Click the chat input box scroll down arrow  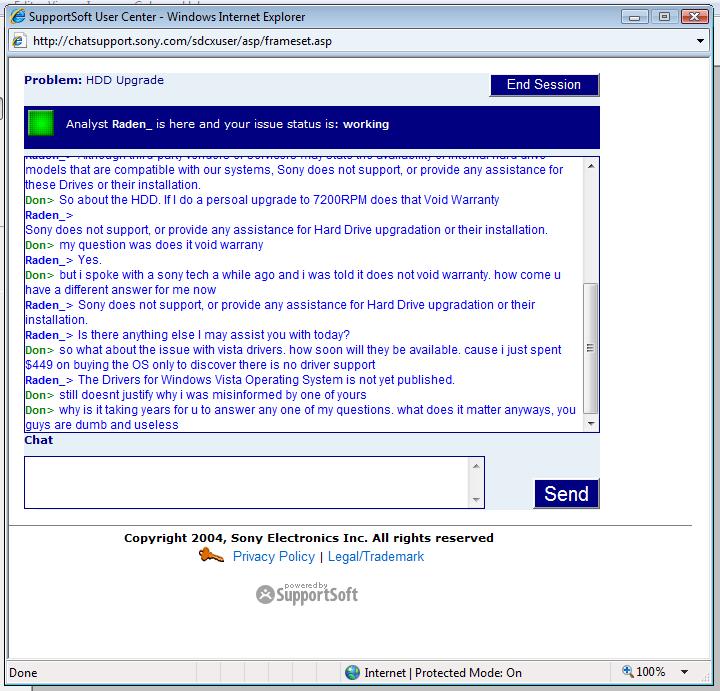[x=476, y=499]
